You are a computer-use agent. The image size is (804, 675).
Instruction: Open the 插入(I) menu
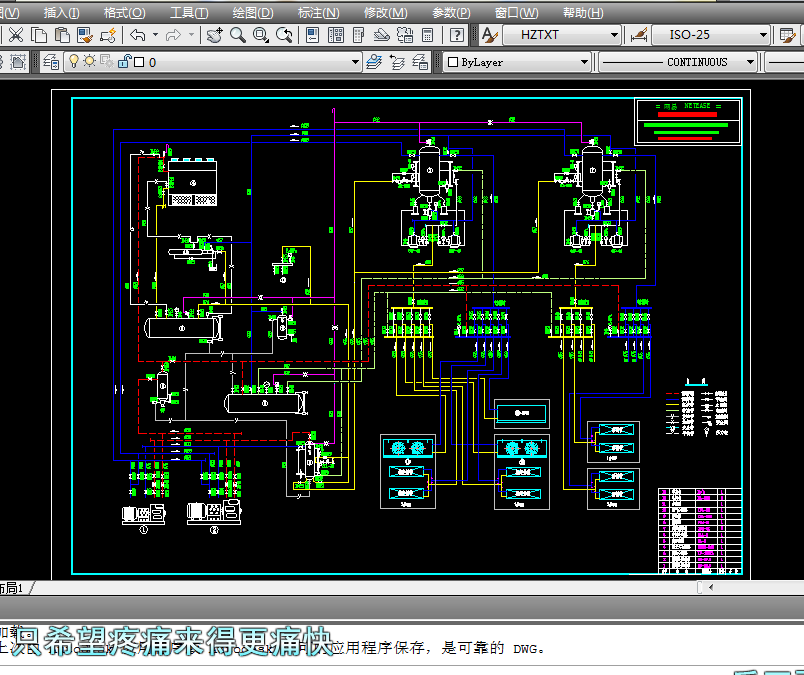coord(62,12)
